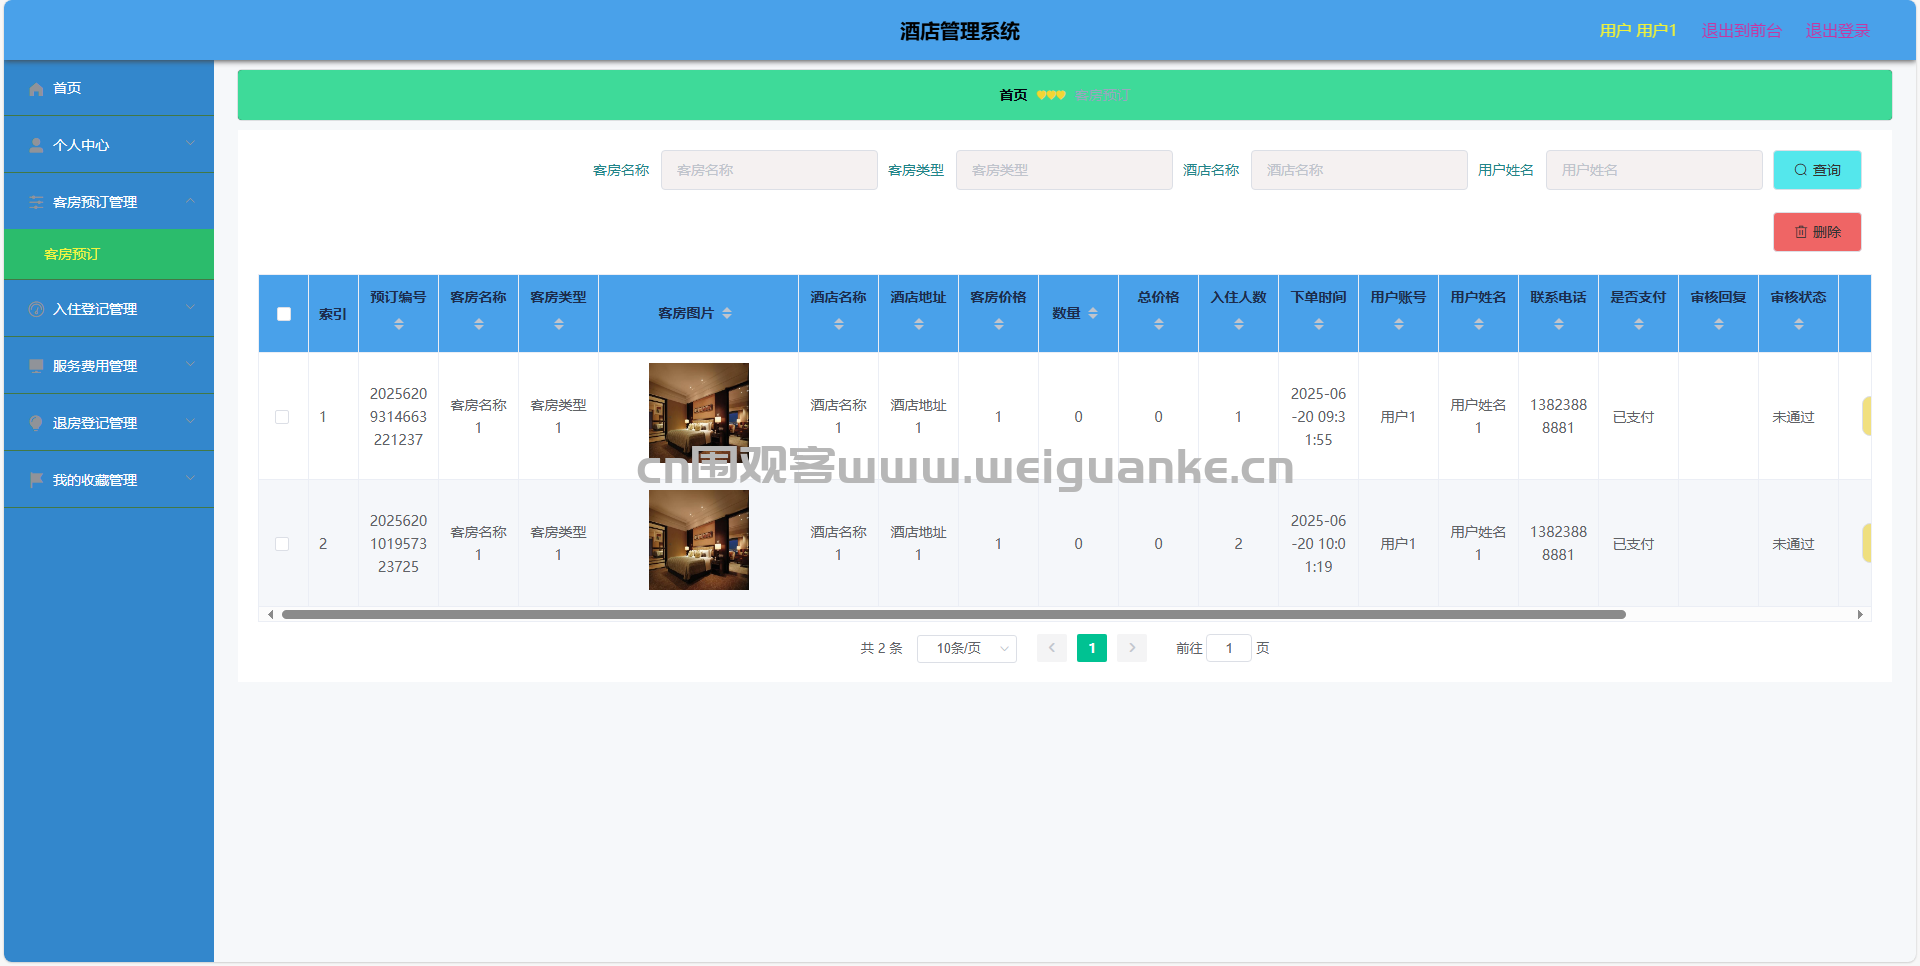Click the home icon beside 首页
1920x966 pixels.
tap(36, 89)
